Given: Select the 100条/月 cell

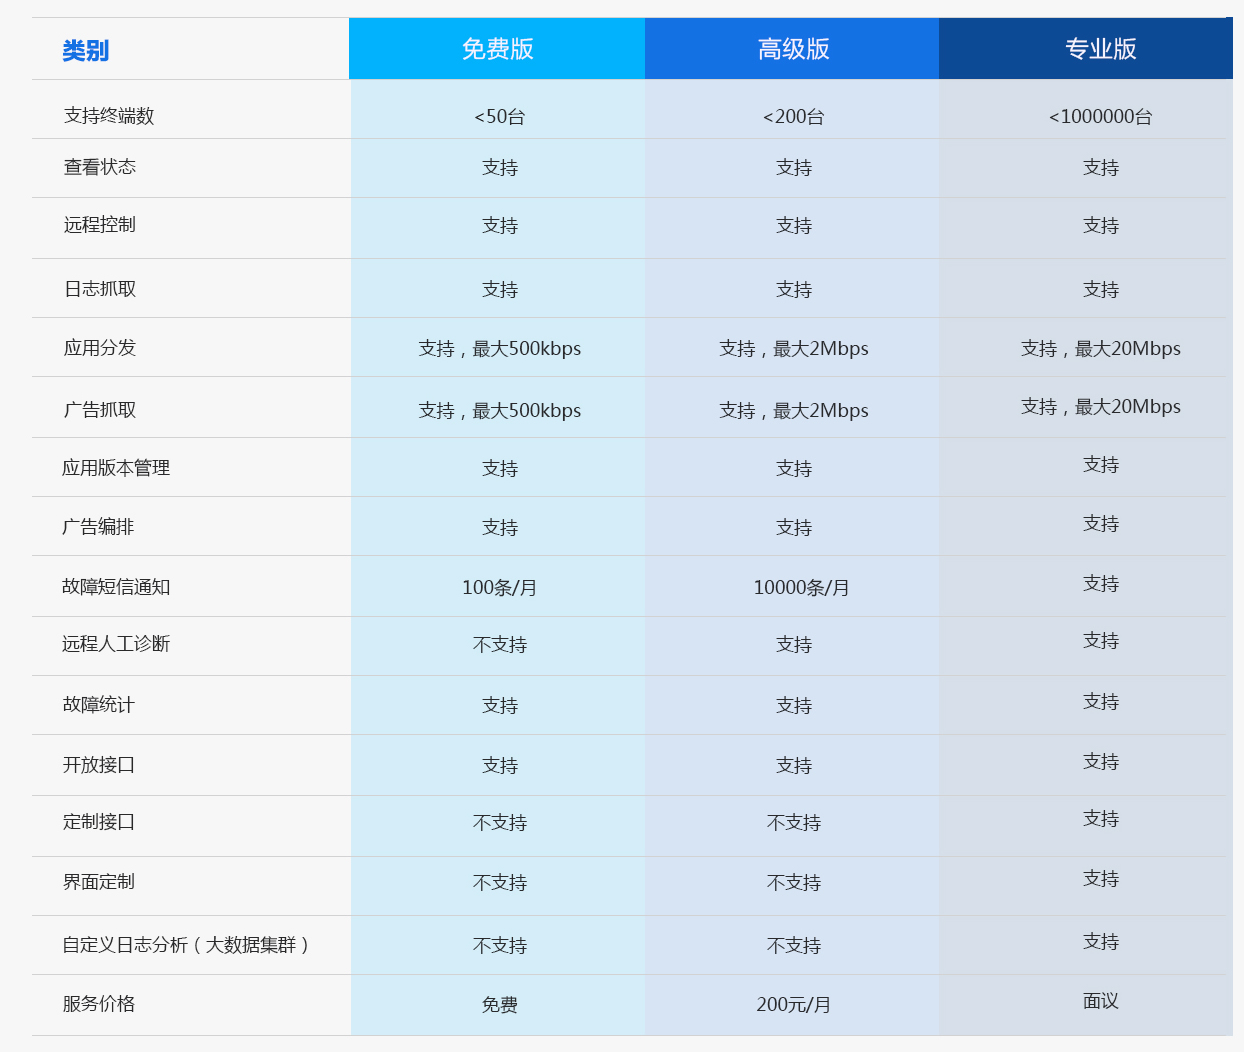Looking at the screenshot, I should coord(499,588).
